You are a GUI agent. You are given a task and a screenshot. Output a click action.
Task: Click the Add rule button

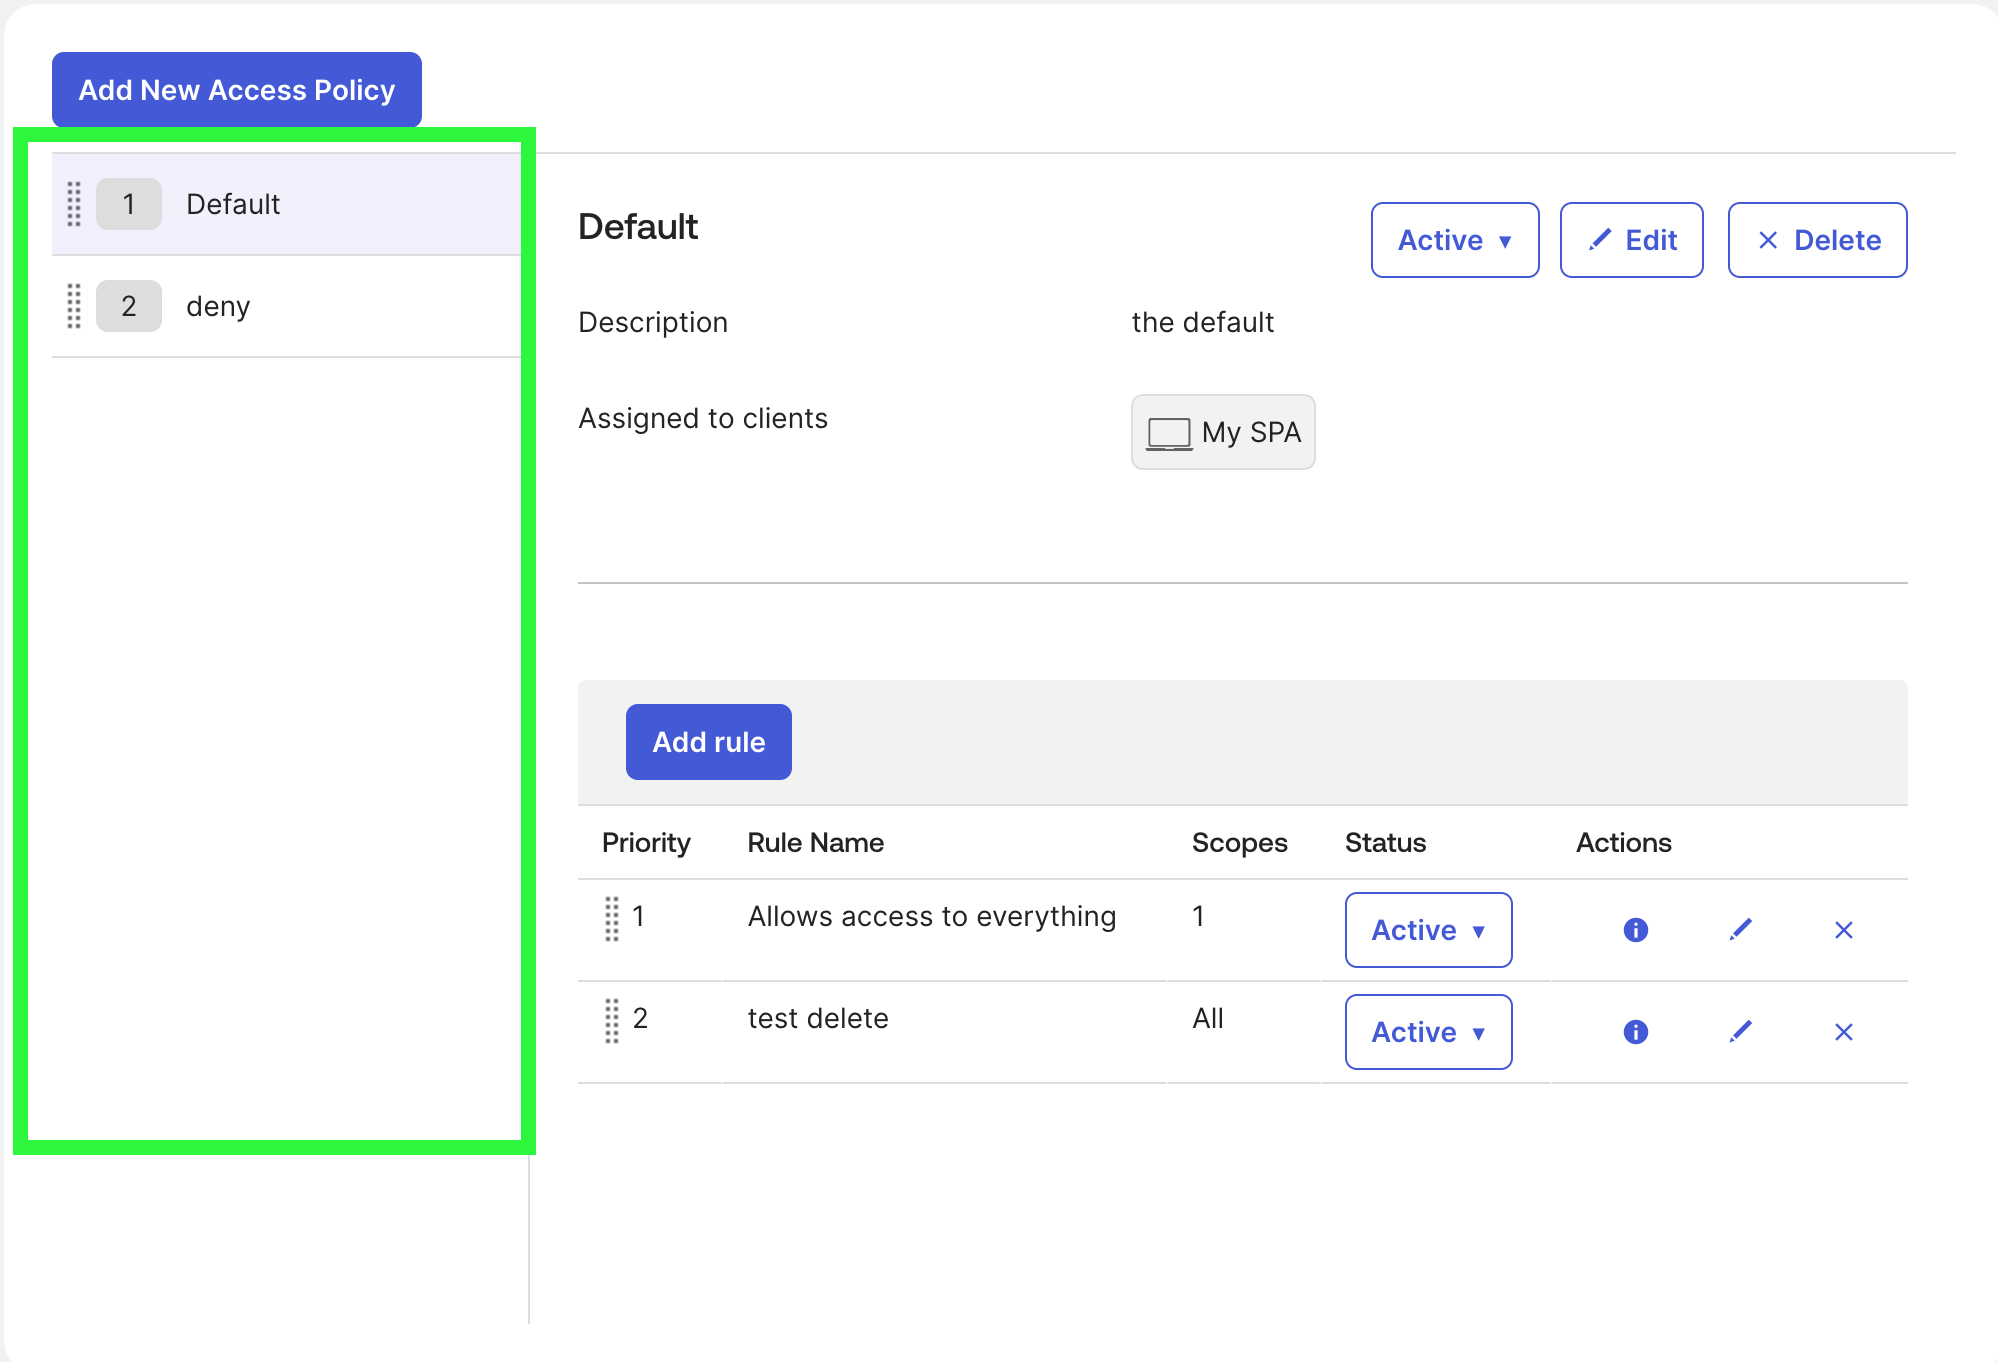coord(709,742)
